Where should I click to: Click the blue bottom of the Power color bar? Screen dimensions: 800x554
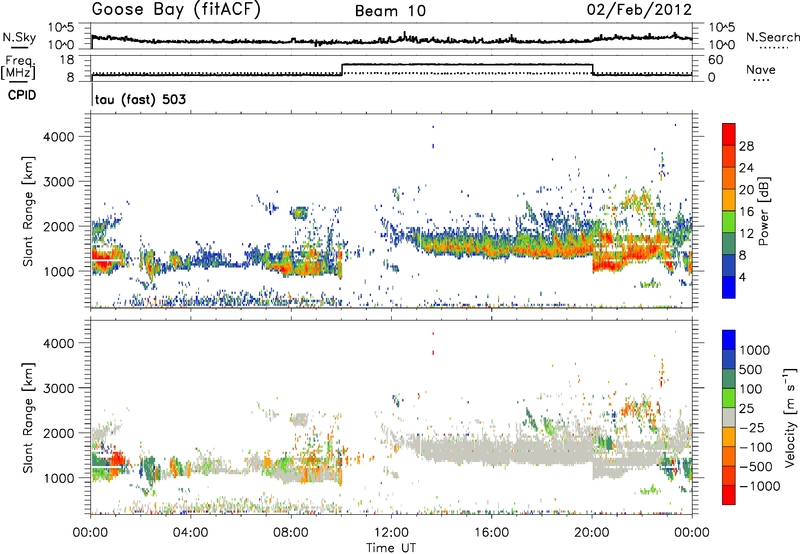[729, 287]
